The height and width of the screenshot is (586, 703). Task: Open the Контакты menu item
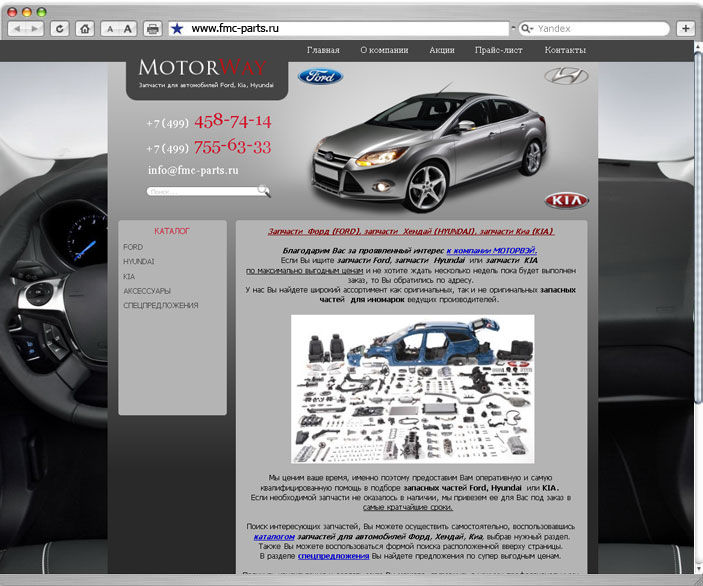[565, 50]
